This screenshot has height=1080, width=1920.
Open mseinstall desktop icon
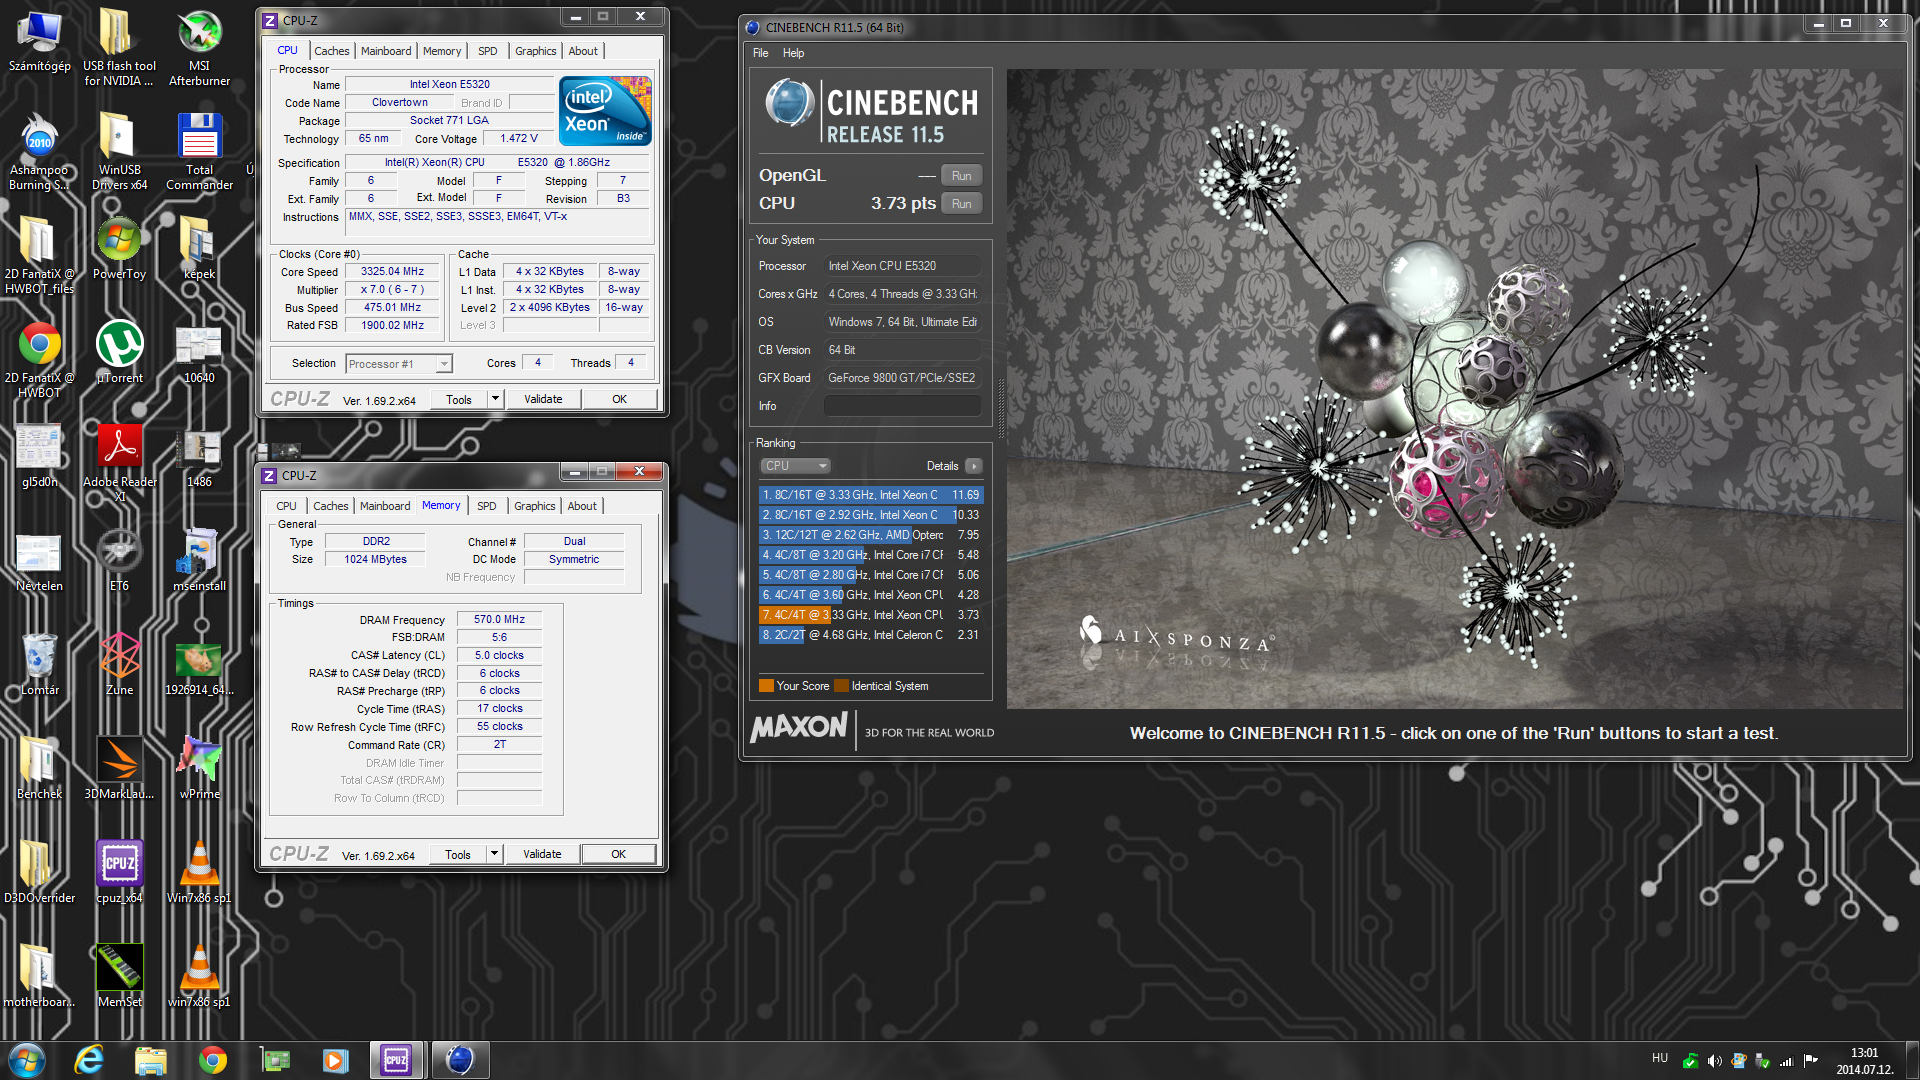(199, 560)
